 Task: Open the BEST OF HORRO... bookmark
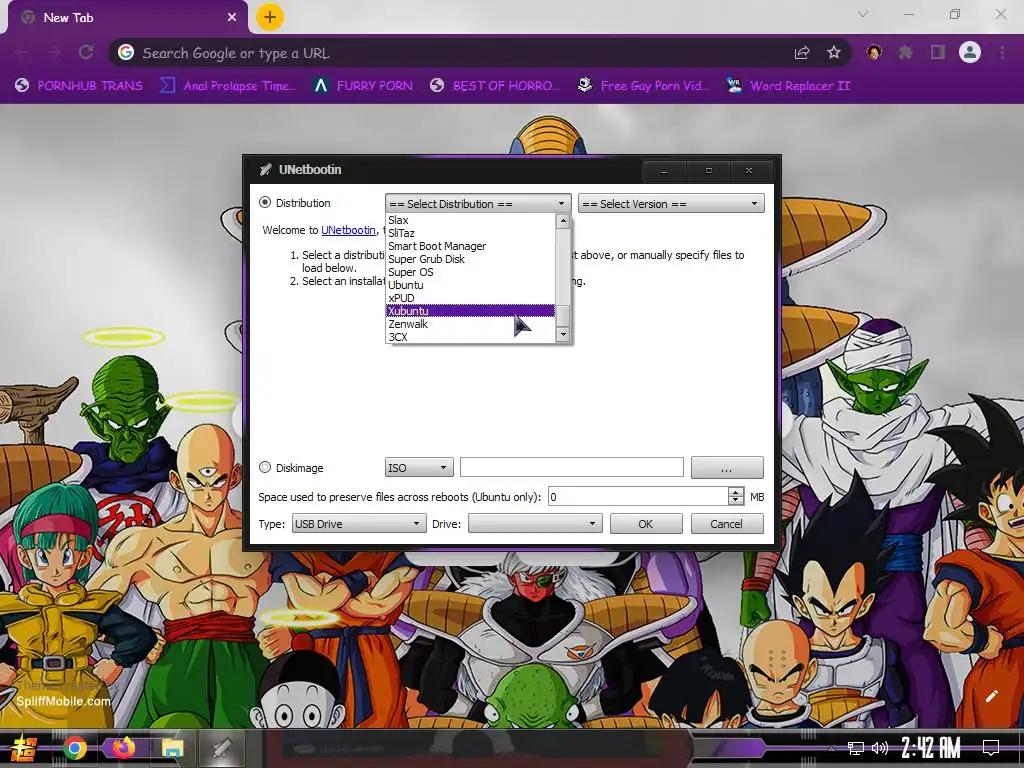coord(495,86)
